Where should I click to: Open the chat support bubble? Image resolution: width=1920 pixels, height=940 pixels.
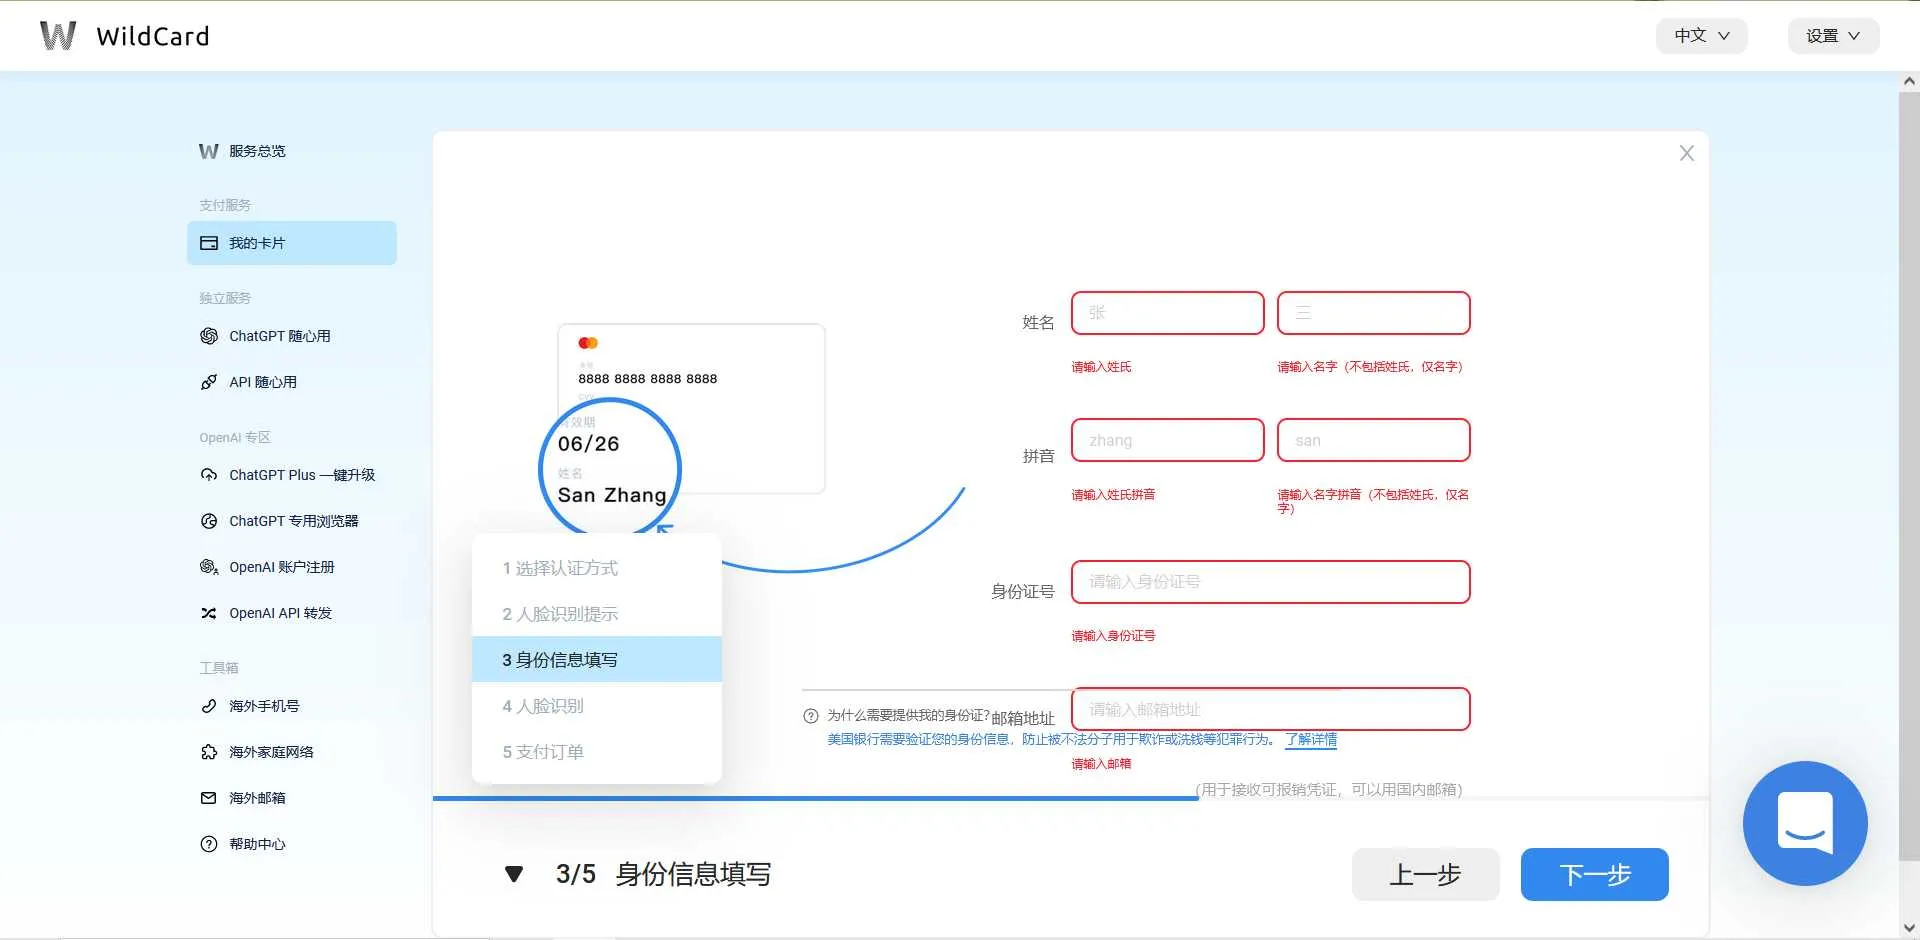[x=1805, y=823]
